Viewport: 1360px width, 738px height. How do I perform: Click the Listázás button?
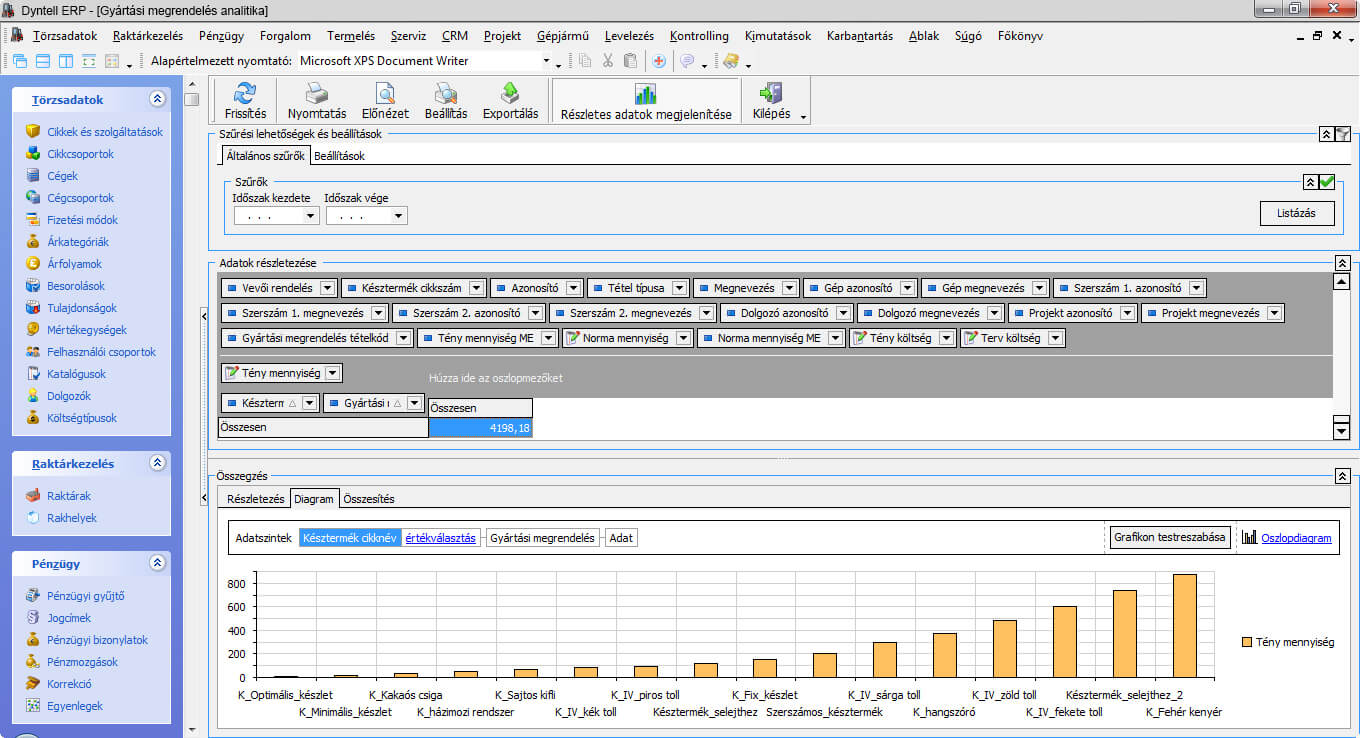click(1296, 213)
